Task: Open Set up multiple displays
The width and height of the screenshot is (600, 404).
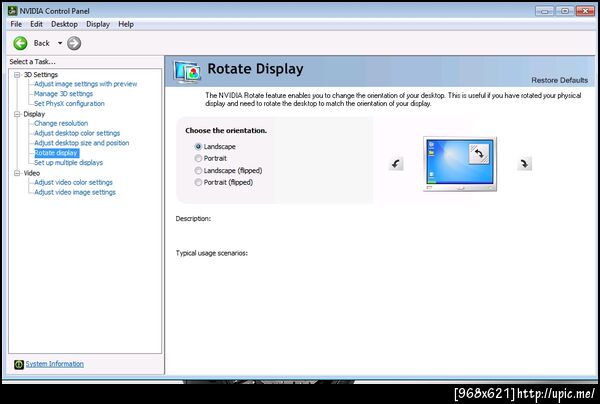Action: 68,163
